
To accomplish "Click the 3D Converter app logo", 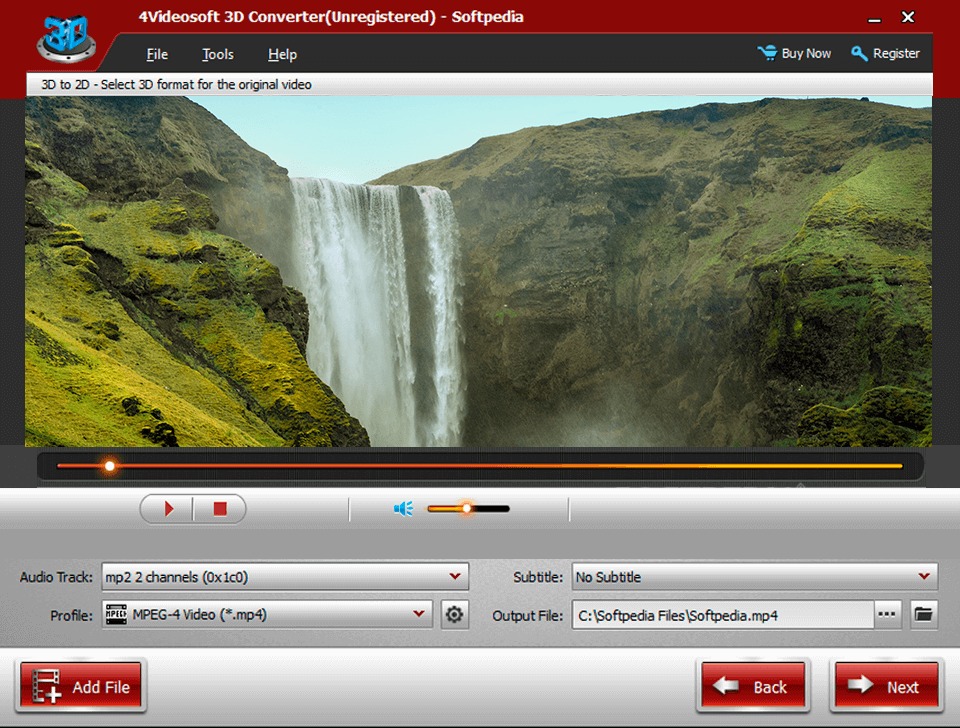I will 66,38.
